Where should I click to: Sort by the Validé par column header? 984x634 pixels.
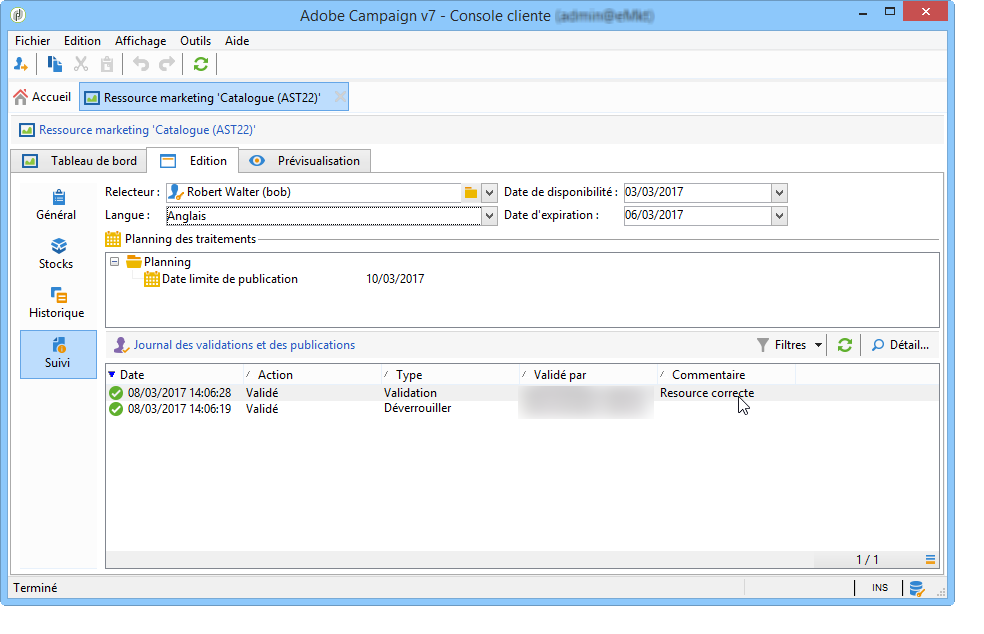pos(589,375)
